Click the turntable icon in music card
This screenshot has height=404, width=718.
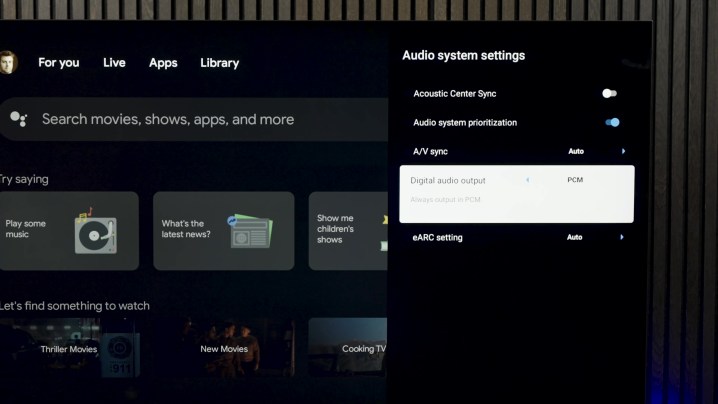pos(96,232)
